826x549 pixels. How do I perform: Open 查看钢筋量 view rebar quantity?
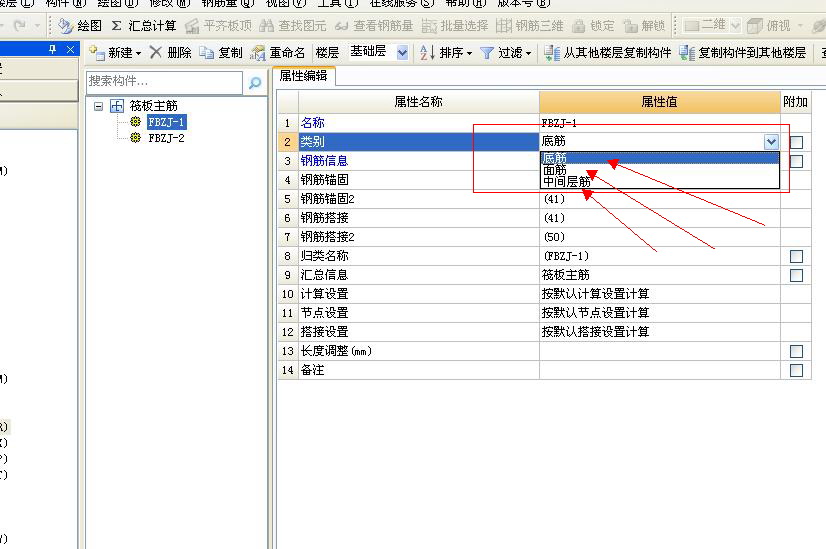pos(373,25)
